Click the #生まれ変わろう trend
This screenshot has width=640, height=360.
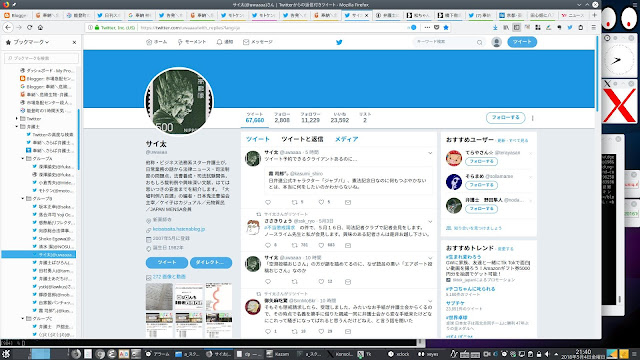click(464, 257)
